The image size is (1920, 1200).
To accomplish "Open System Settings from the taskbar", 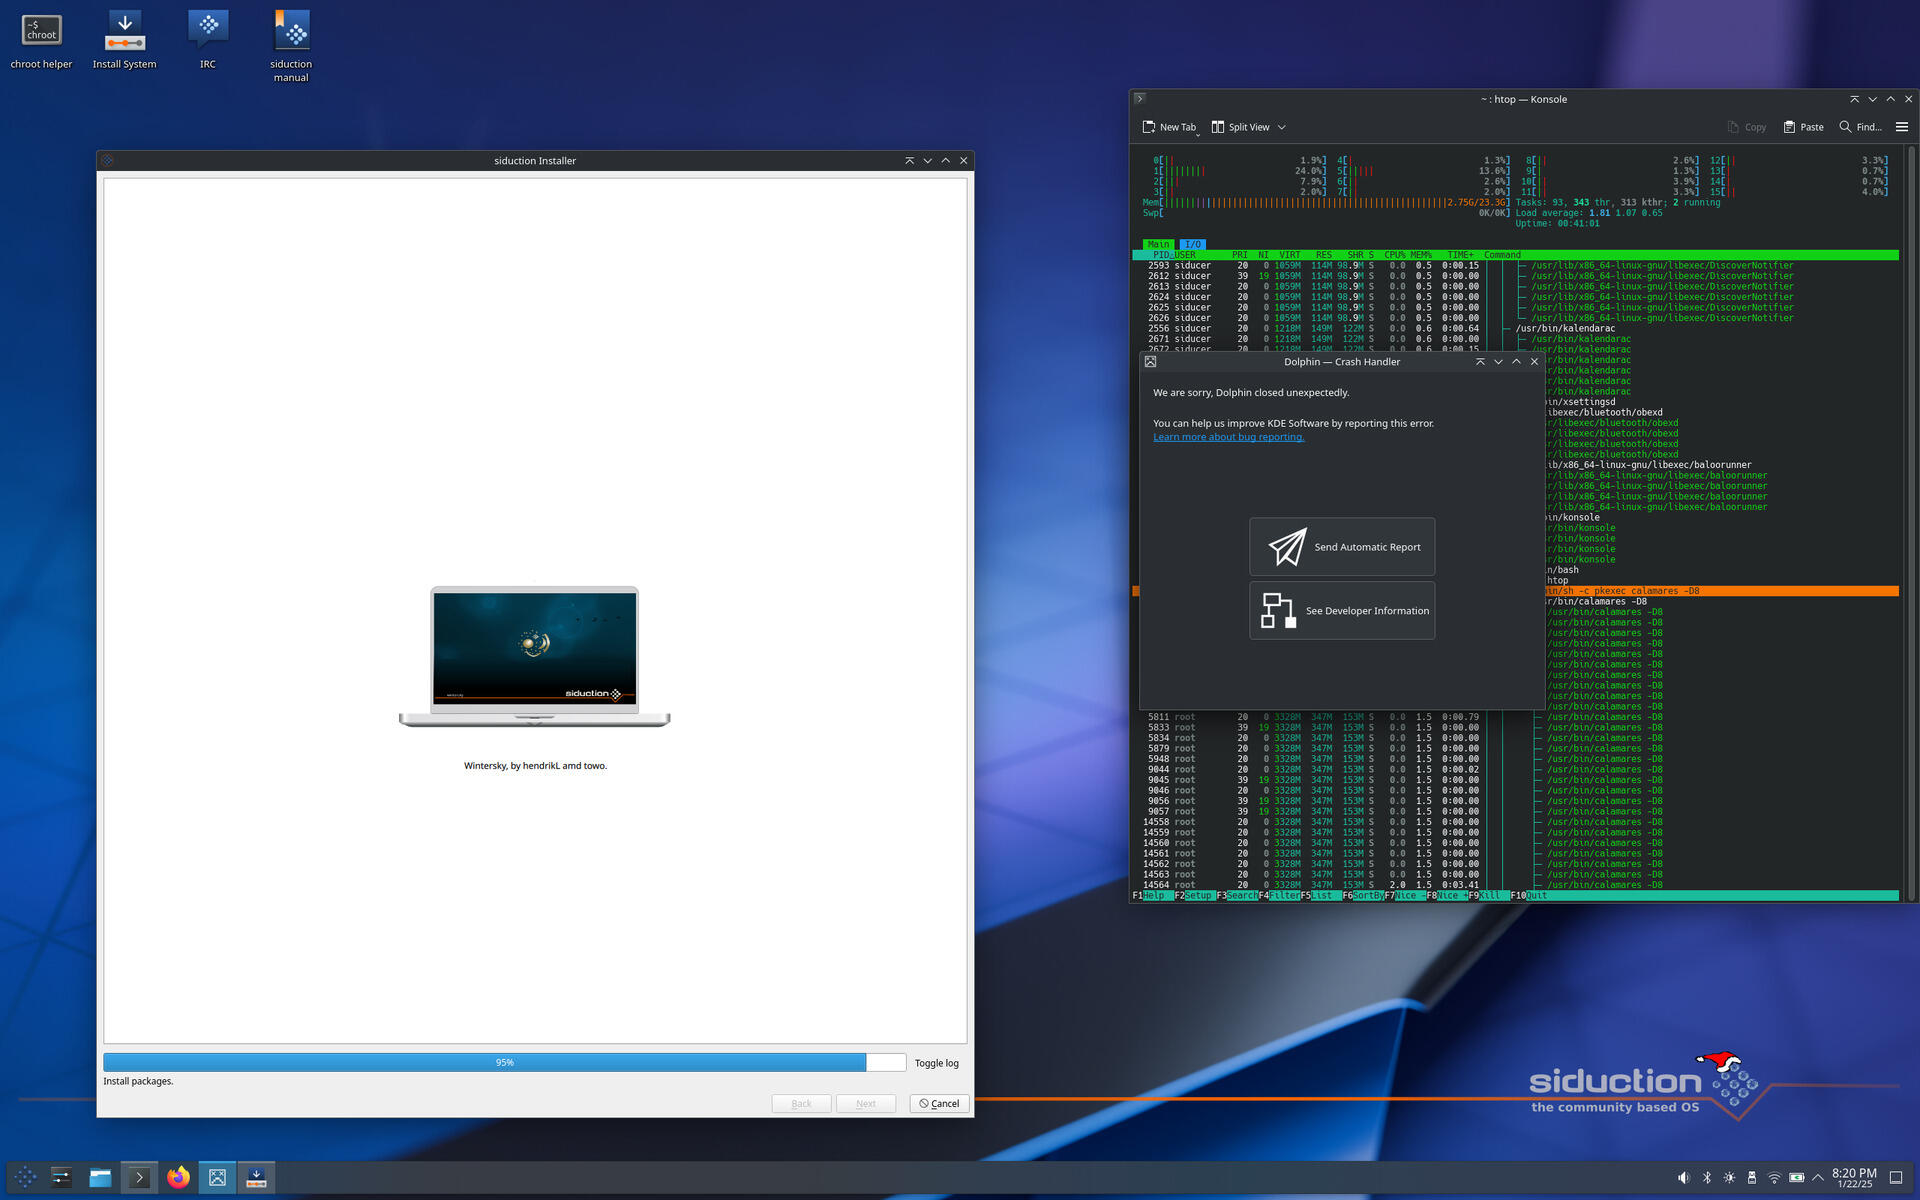I will pos(62,1177).
